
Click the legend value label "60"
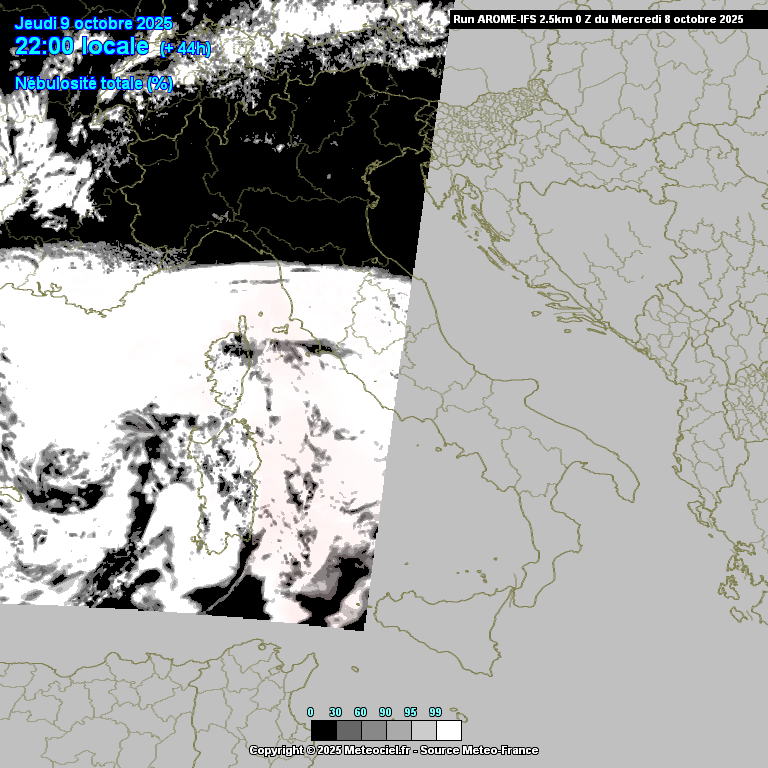tap(360, 712)
